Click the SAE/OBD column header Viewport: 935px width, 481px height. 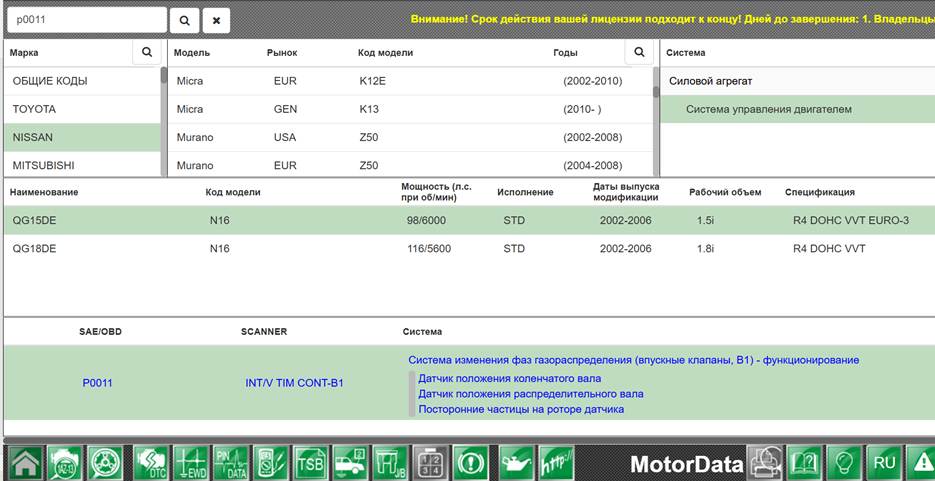tap(100, 331)
